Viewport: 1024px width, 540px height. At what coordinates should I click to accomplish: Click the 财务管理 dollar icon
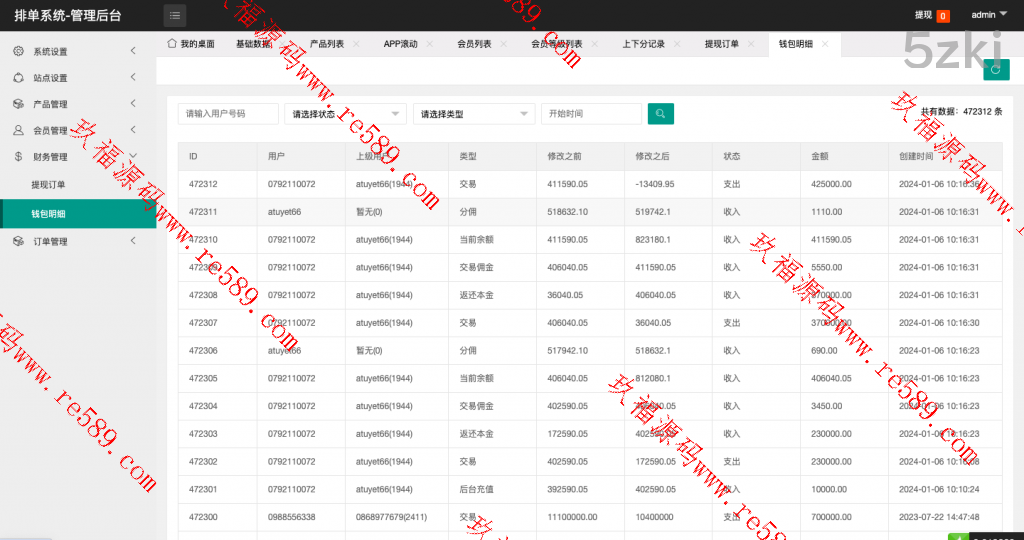[18, 156]
